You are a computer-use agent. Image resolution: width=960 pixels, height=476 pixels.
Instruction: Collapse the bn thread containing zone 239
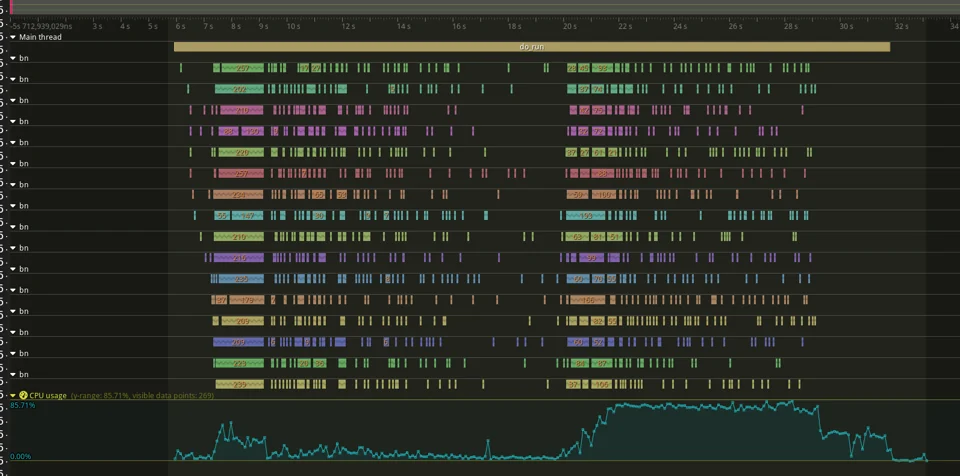point(13,374)
